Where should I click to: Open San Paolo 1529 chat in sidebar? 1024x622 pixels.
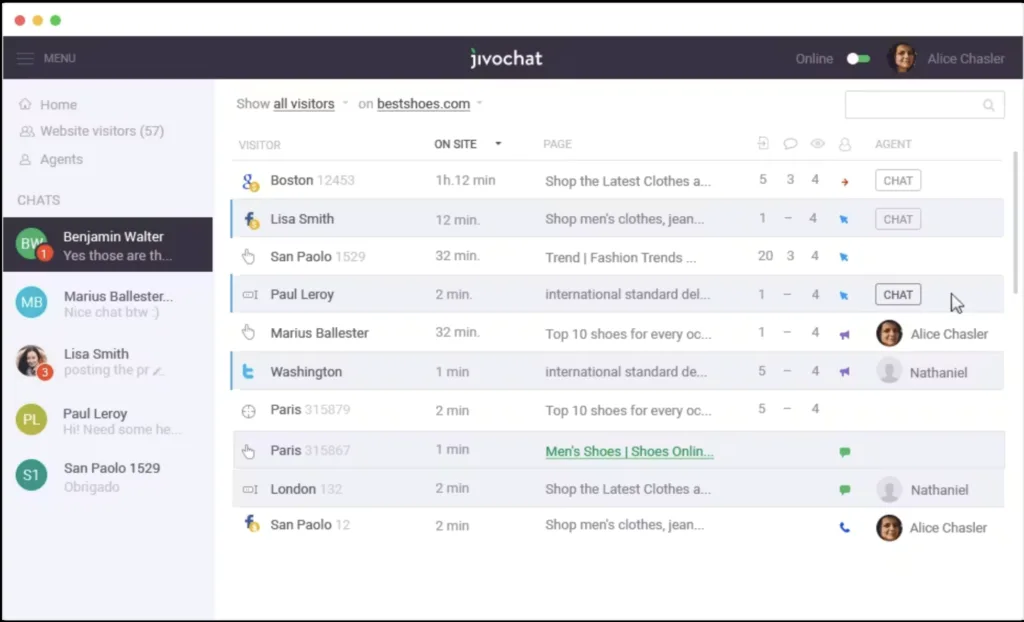click(108, 476)
